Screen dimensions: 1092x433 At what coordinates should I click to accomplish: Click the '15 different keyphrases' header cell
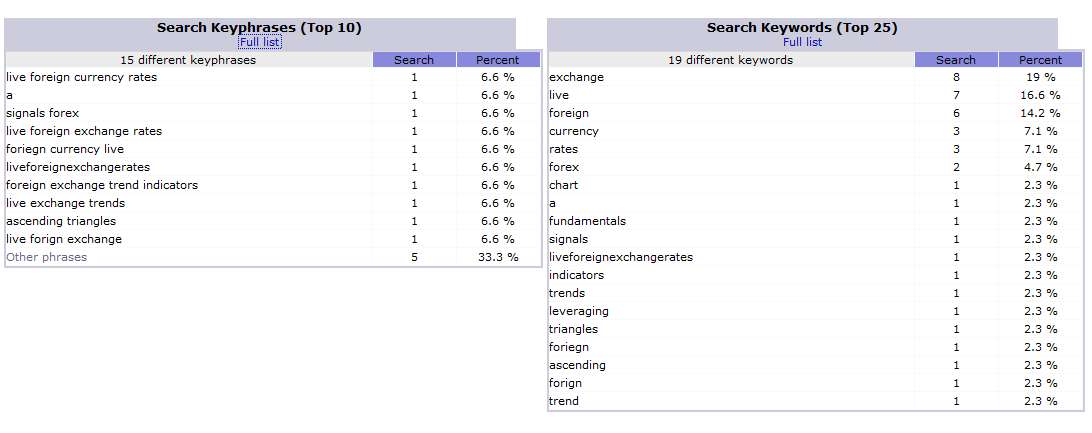tap(188, 60)
